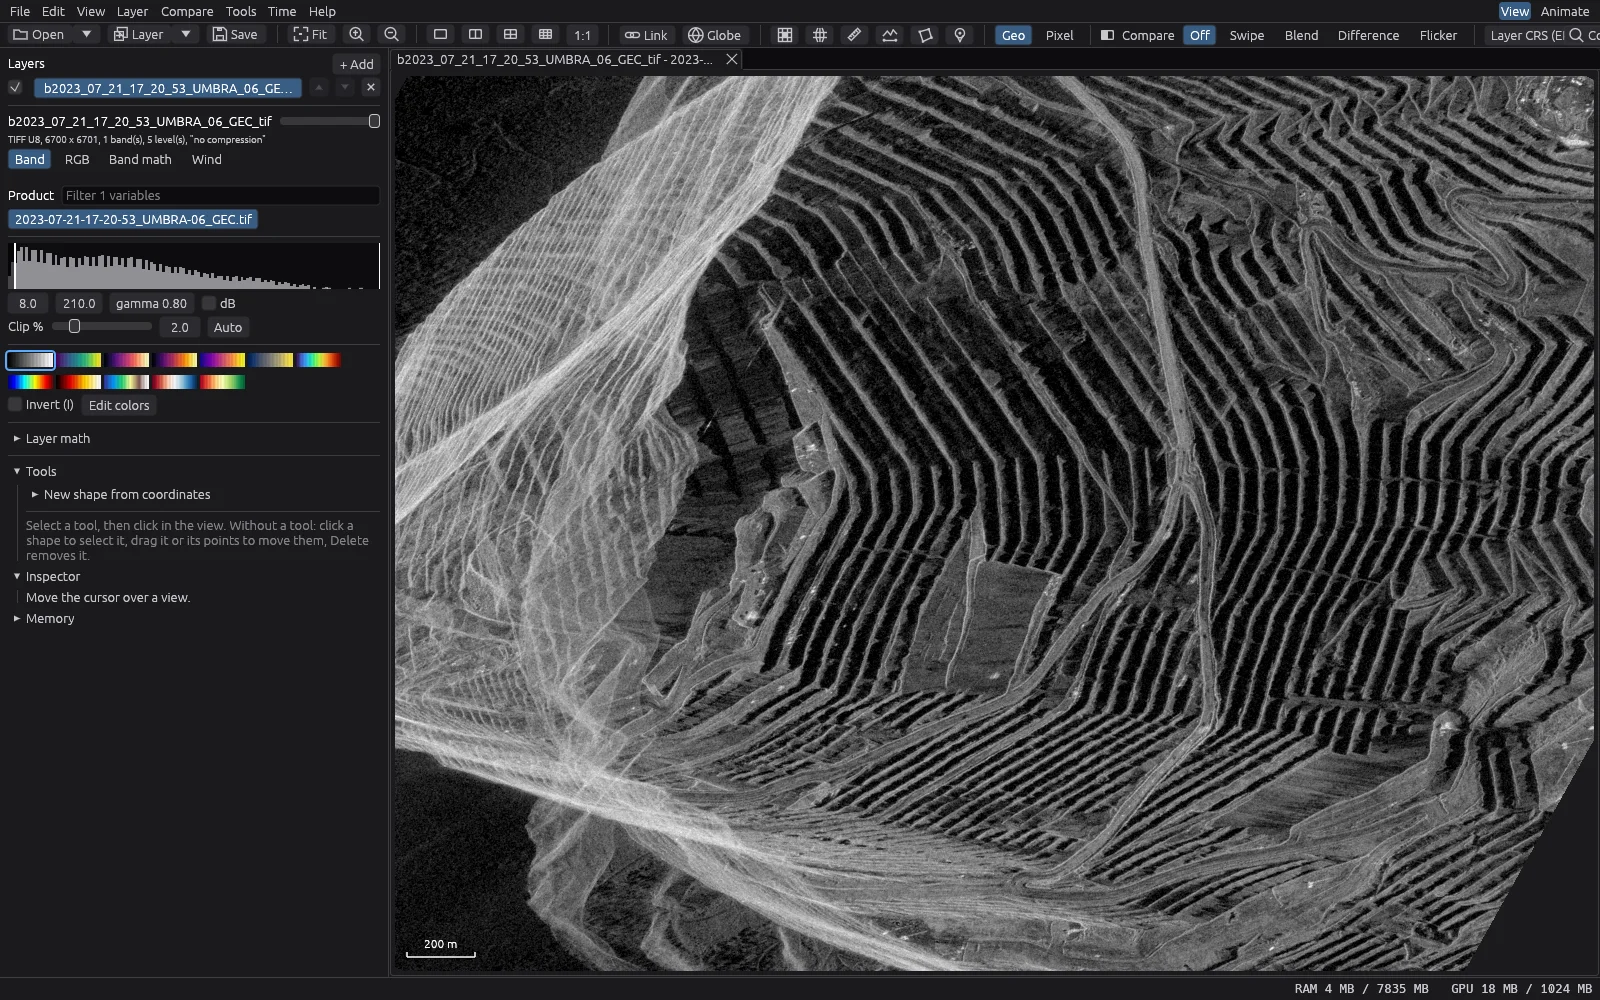Select the two-column split layout icon
The image size is (1600, 1000).
(475, 35)
